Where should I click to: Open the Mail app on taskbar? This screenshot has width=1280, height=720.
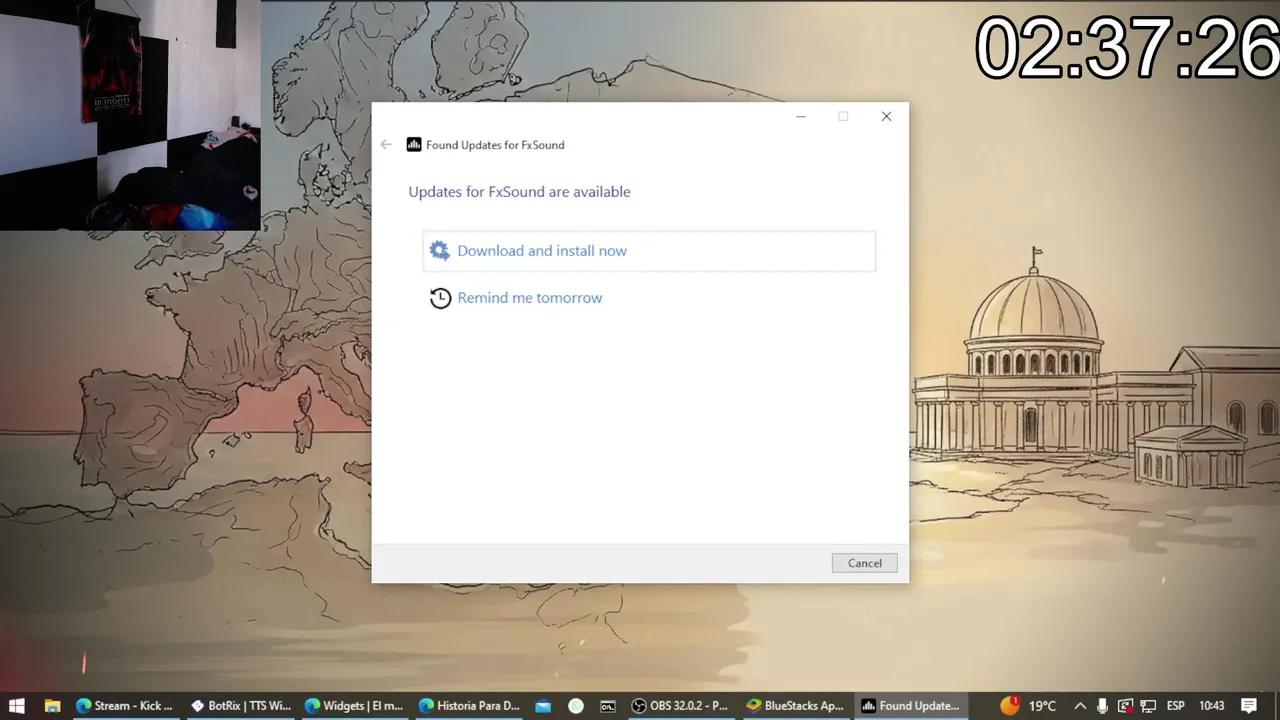coord(543,706)
